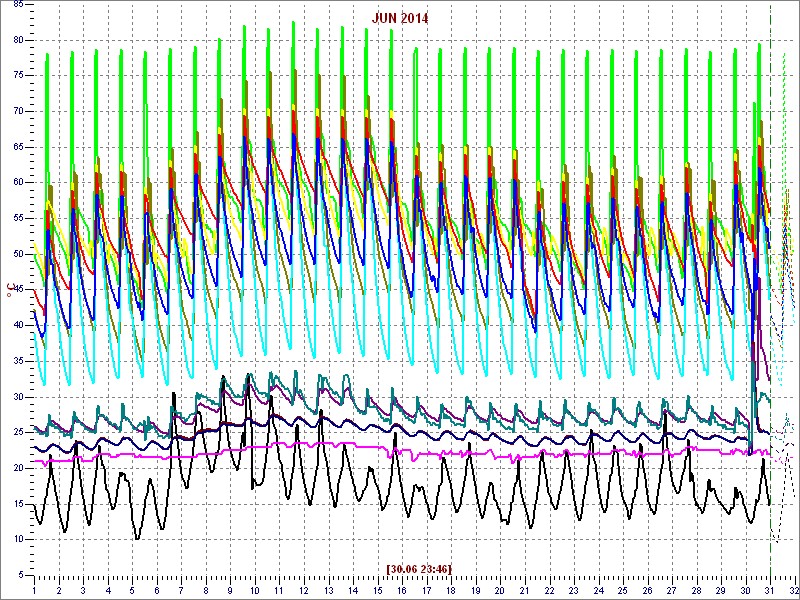Image resolution: width=800 pixels, height=600 pixels.
Task: Select day 15 on the x-axis
Action: [378, 590]
